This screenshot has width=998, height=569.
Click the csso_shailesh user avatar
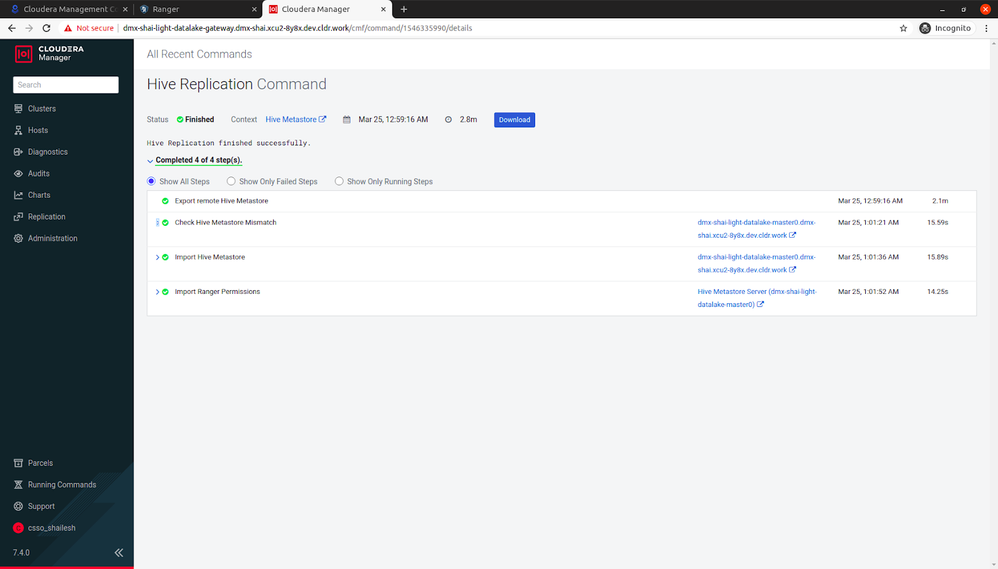(18, 528)
